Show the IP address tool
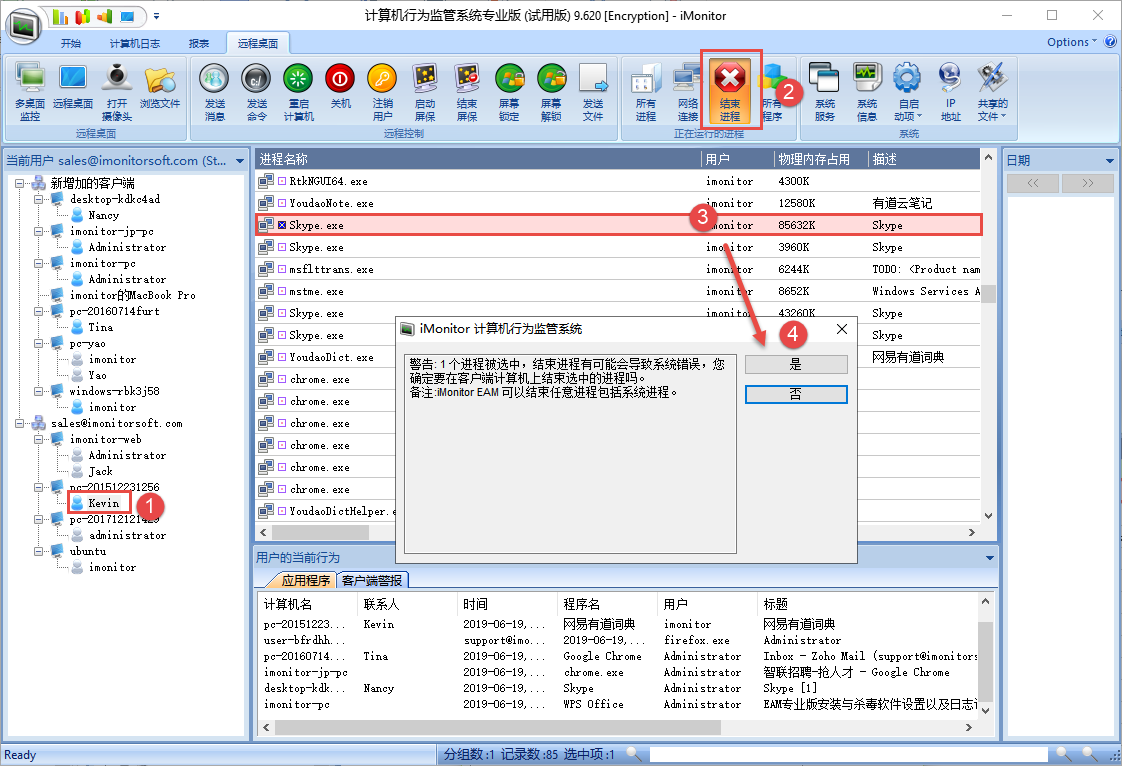The width and height of the screenshot is (1122, 766). (x=950, y=92)
